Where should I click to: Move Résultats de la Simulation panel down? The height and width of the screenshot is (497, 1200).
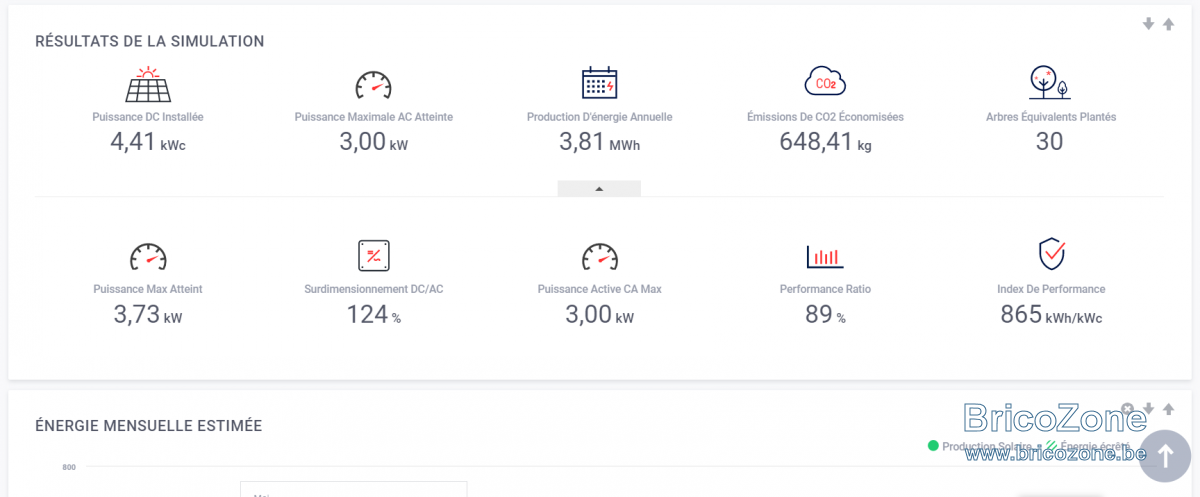click(1149, 24)
